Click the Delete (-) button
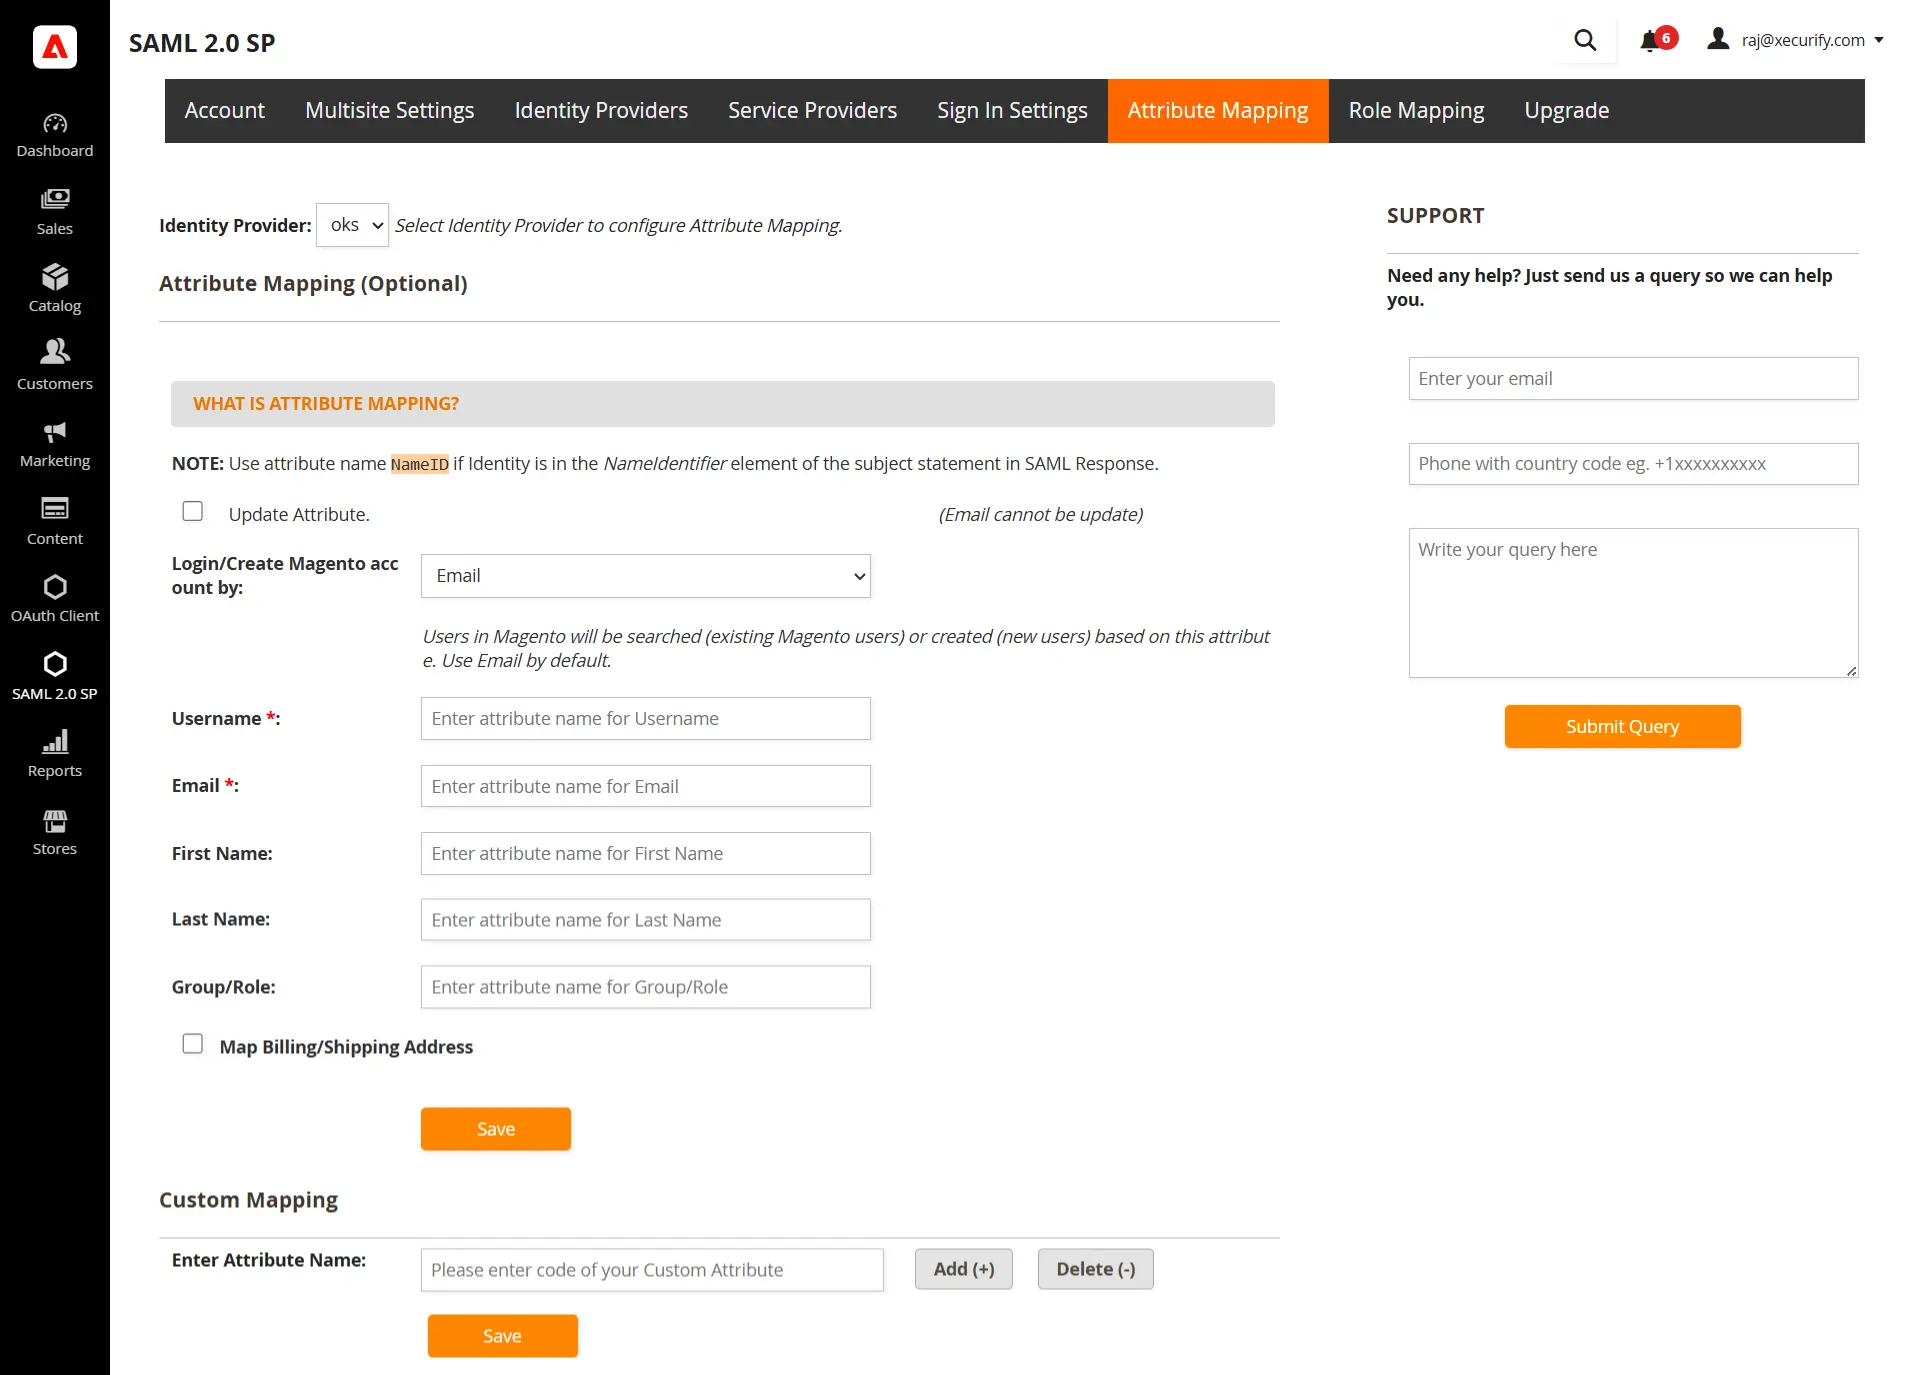Image resolution: width=1920 pixels, height=1375 pixels. tap(1096, 1269)
